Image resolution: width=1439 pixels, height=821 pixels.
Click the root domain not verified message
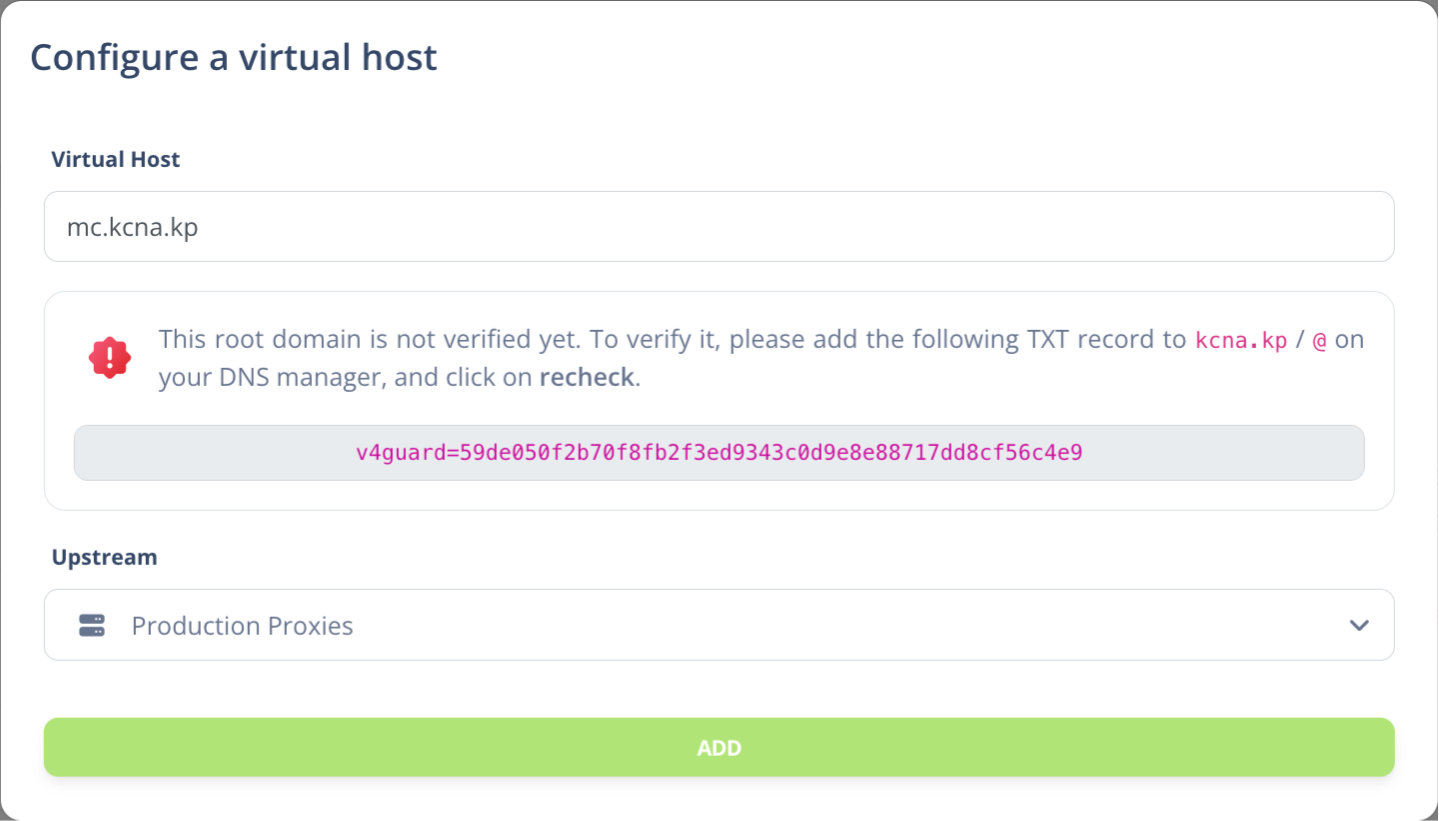pos(761,358)
